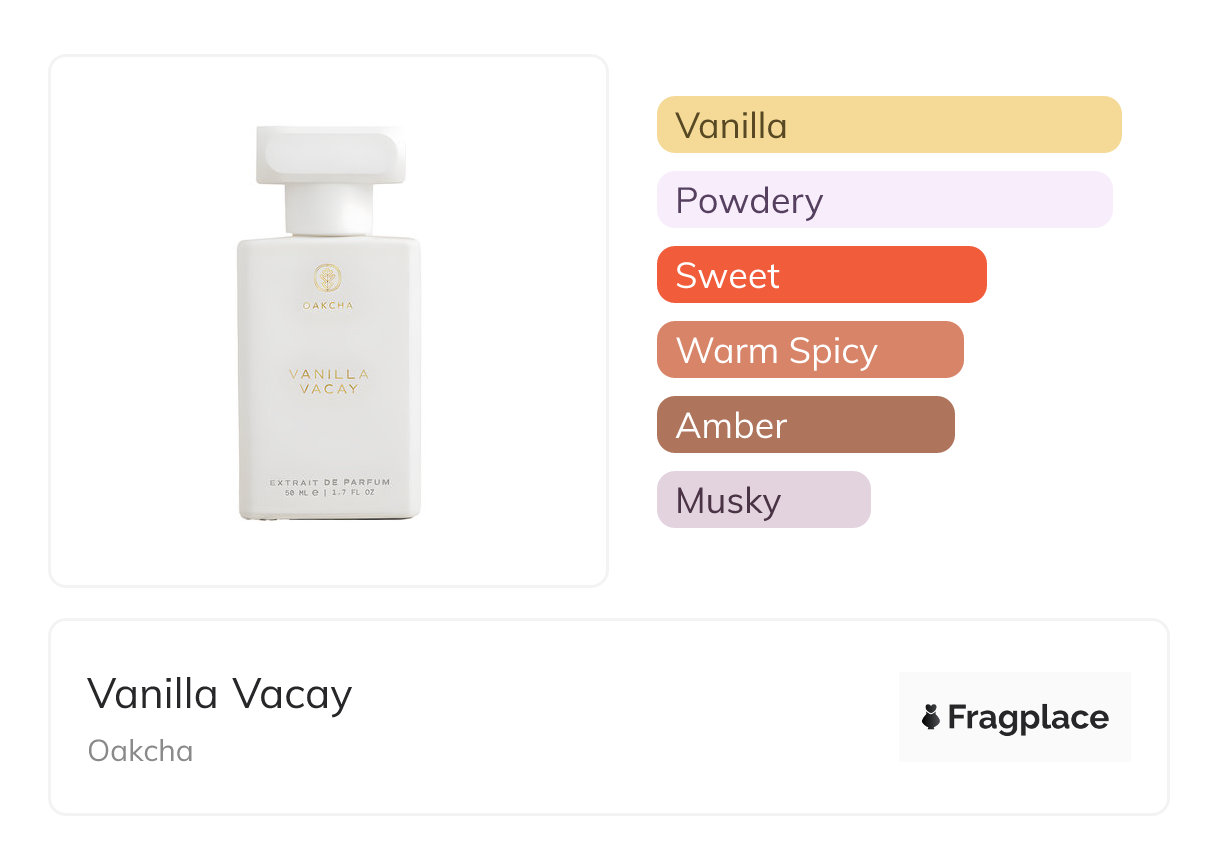Image resolution: width=1218 pixels, height=864 pixels.
Task: Click the gray Fragplace badge background
Action: (1015, 717)
